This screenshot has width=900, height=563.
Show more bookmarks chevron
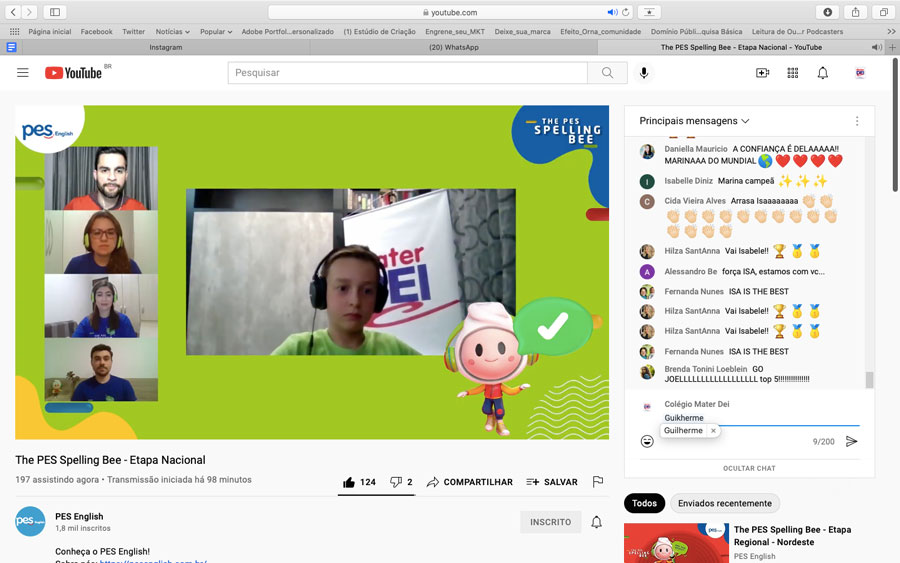coord(891,32)
